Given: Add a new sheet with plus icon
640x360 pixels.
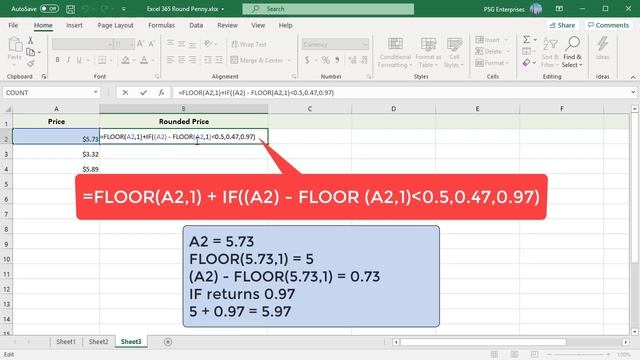Looking at the screenshot, I should 168,342.
